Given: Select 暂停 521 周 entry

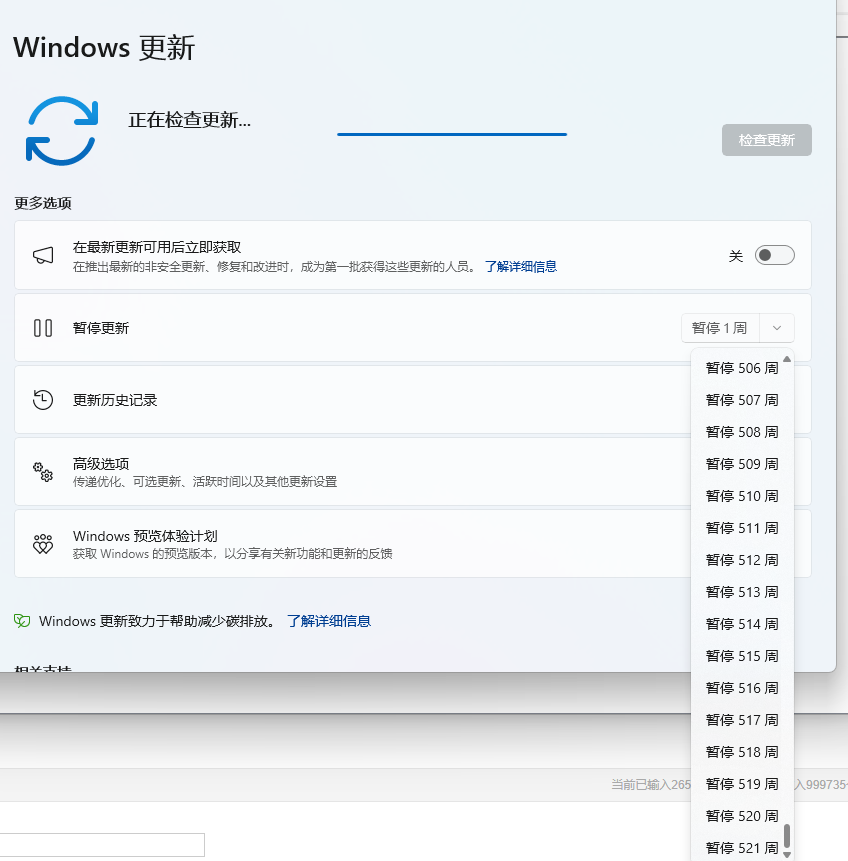Looking at the screenshot, I should (741, 848).
